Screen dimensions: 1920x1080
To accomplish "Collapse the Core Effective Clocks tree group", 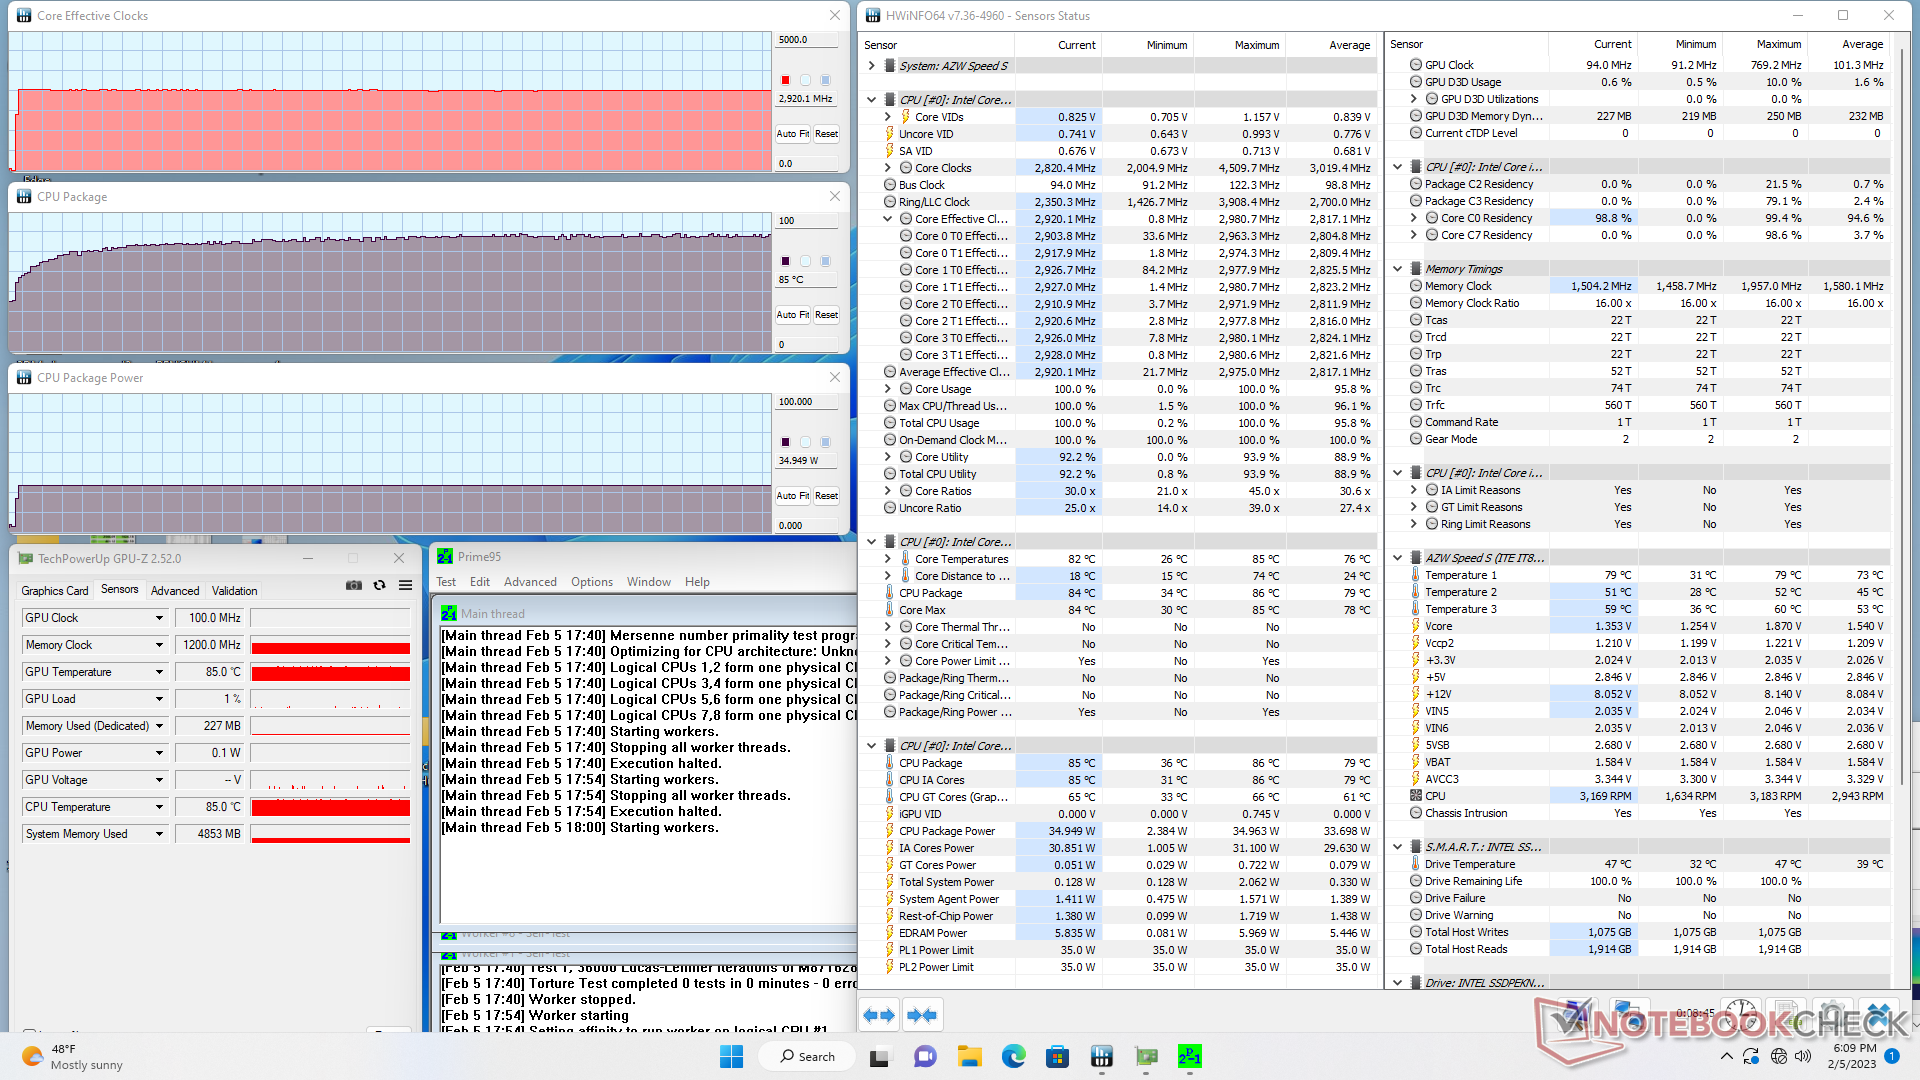I will point(887,219).
